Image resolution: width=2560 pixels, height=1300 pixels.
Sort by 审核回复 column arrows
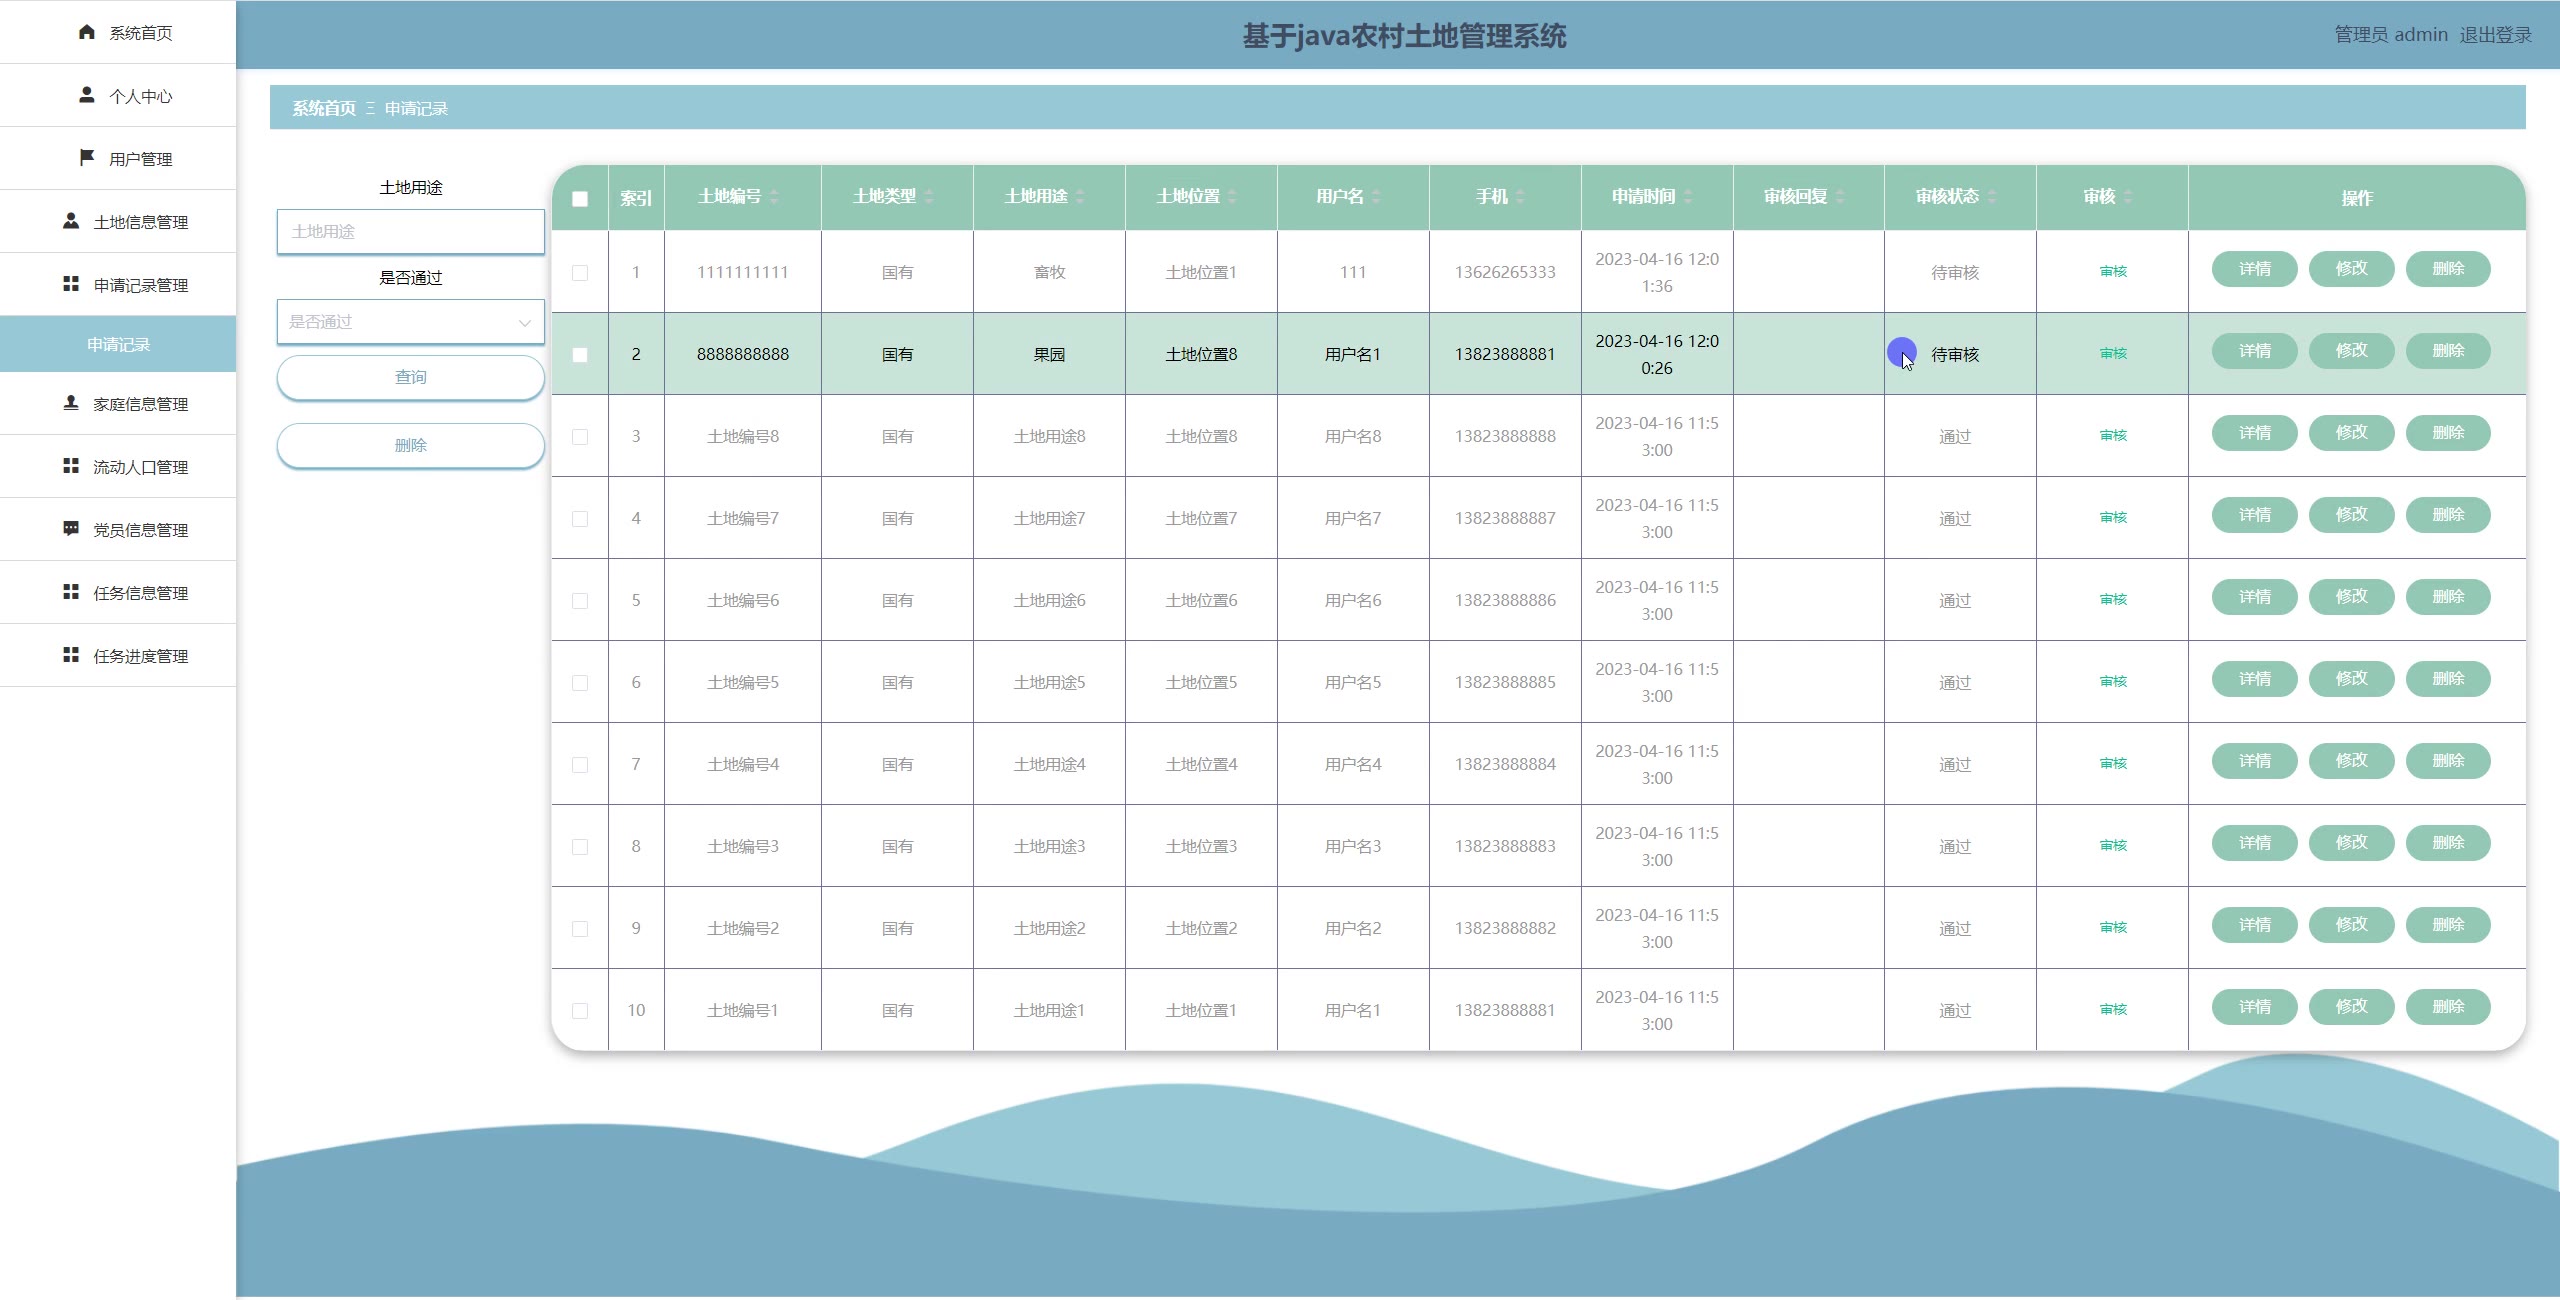[1840, 197]
